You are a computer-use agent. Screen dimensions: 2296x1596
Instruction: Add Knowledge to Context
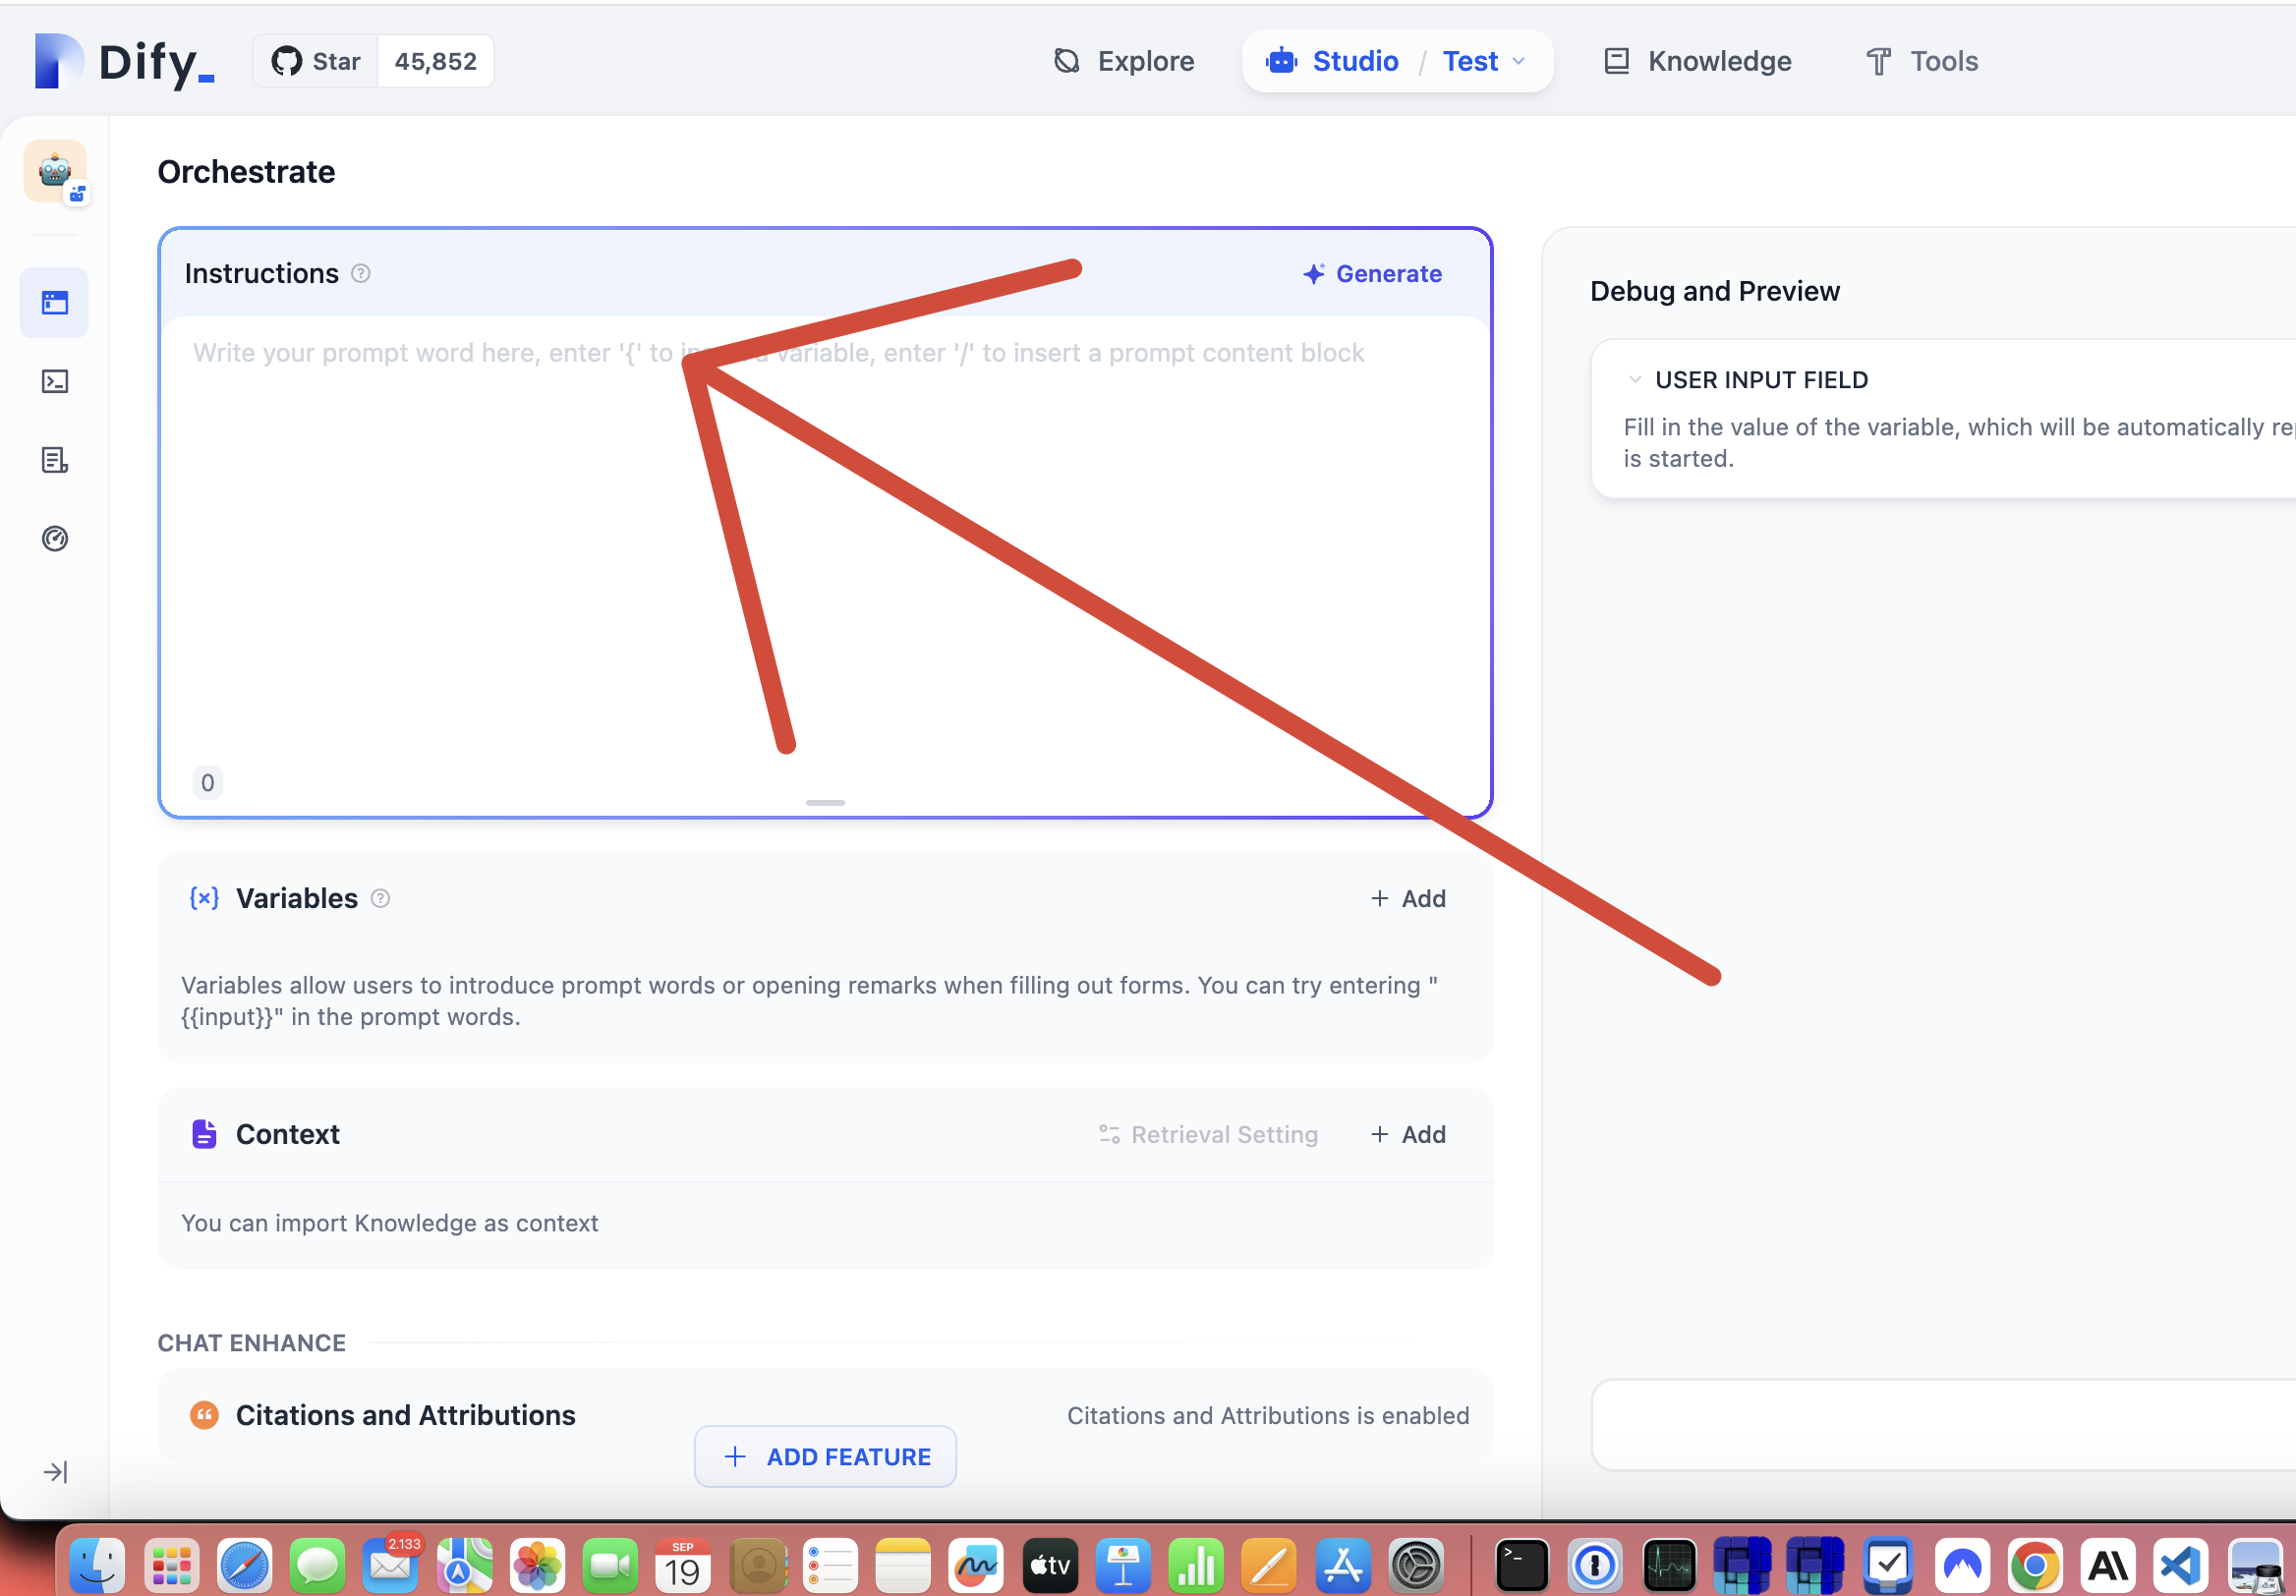[1408, 1134]
